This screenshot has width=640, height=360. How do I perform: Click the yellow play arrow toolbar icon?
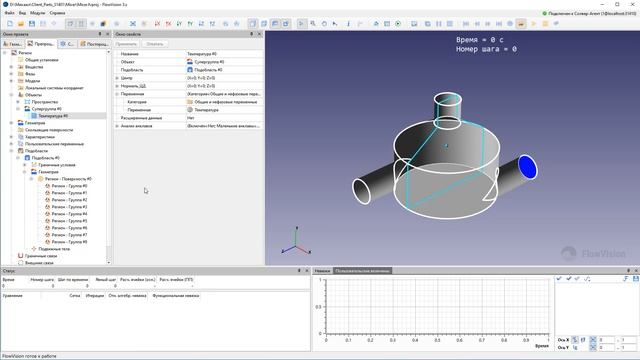tap(533, 24)
